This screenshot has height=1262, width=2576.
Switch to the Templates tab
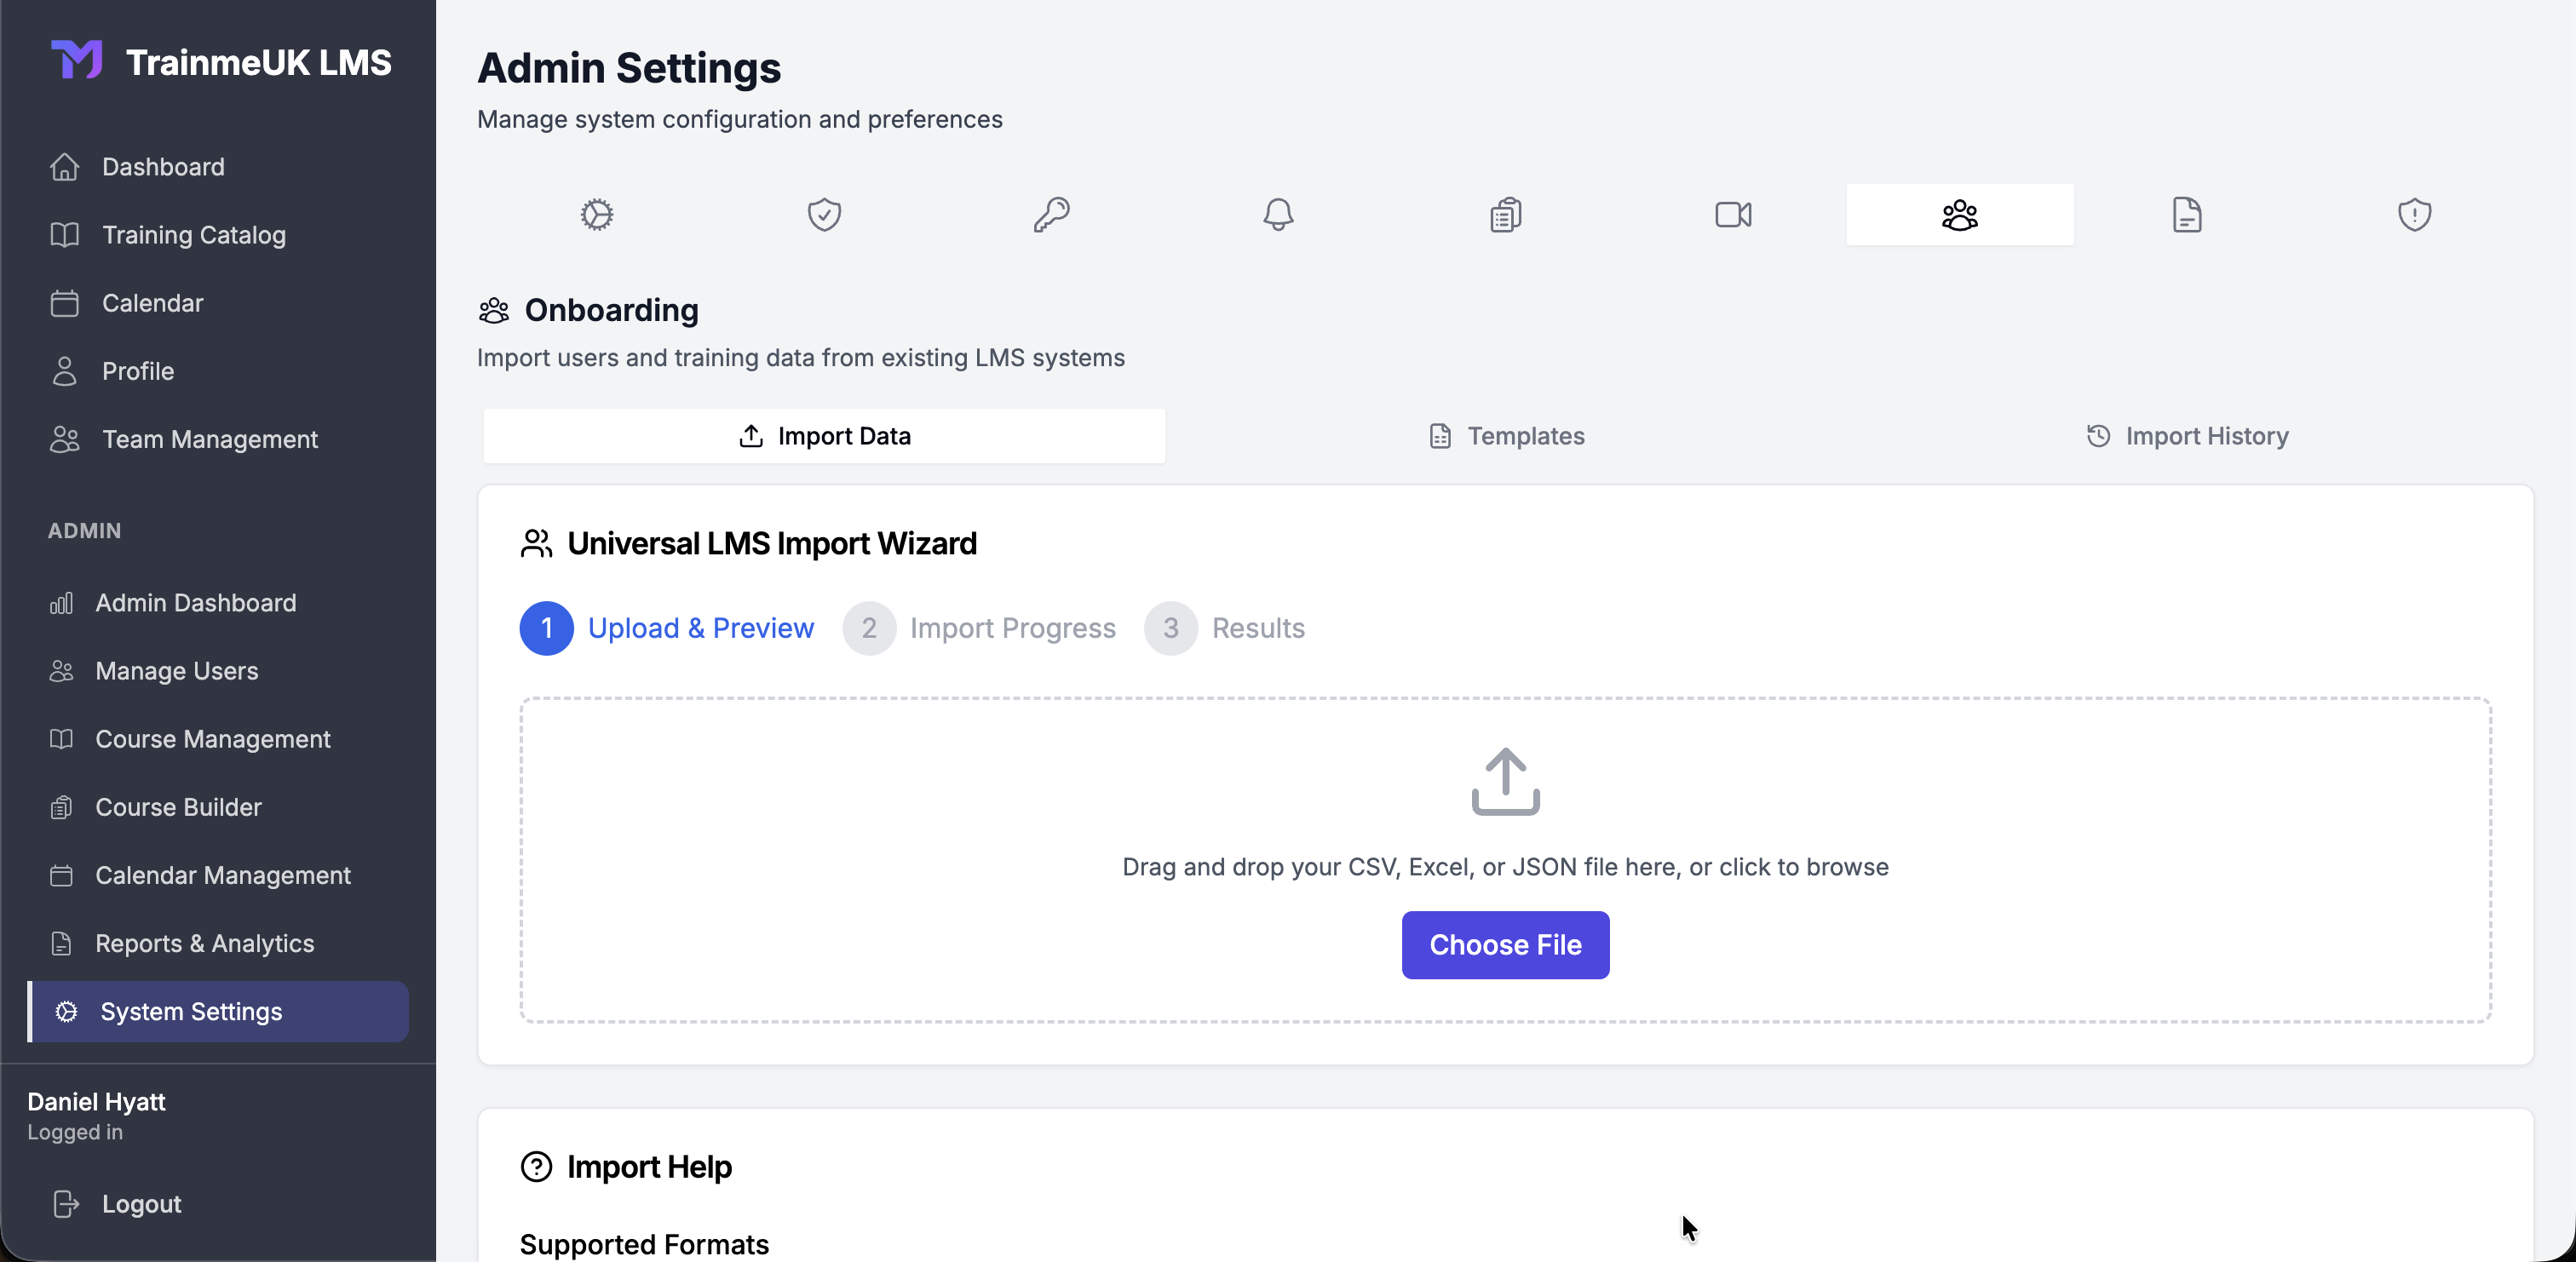[1505, 436]
